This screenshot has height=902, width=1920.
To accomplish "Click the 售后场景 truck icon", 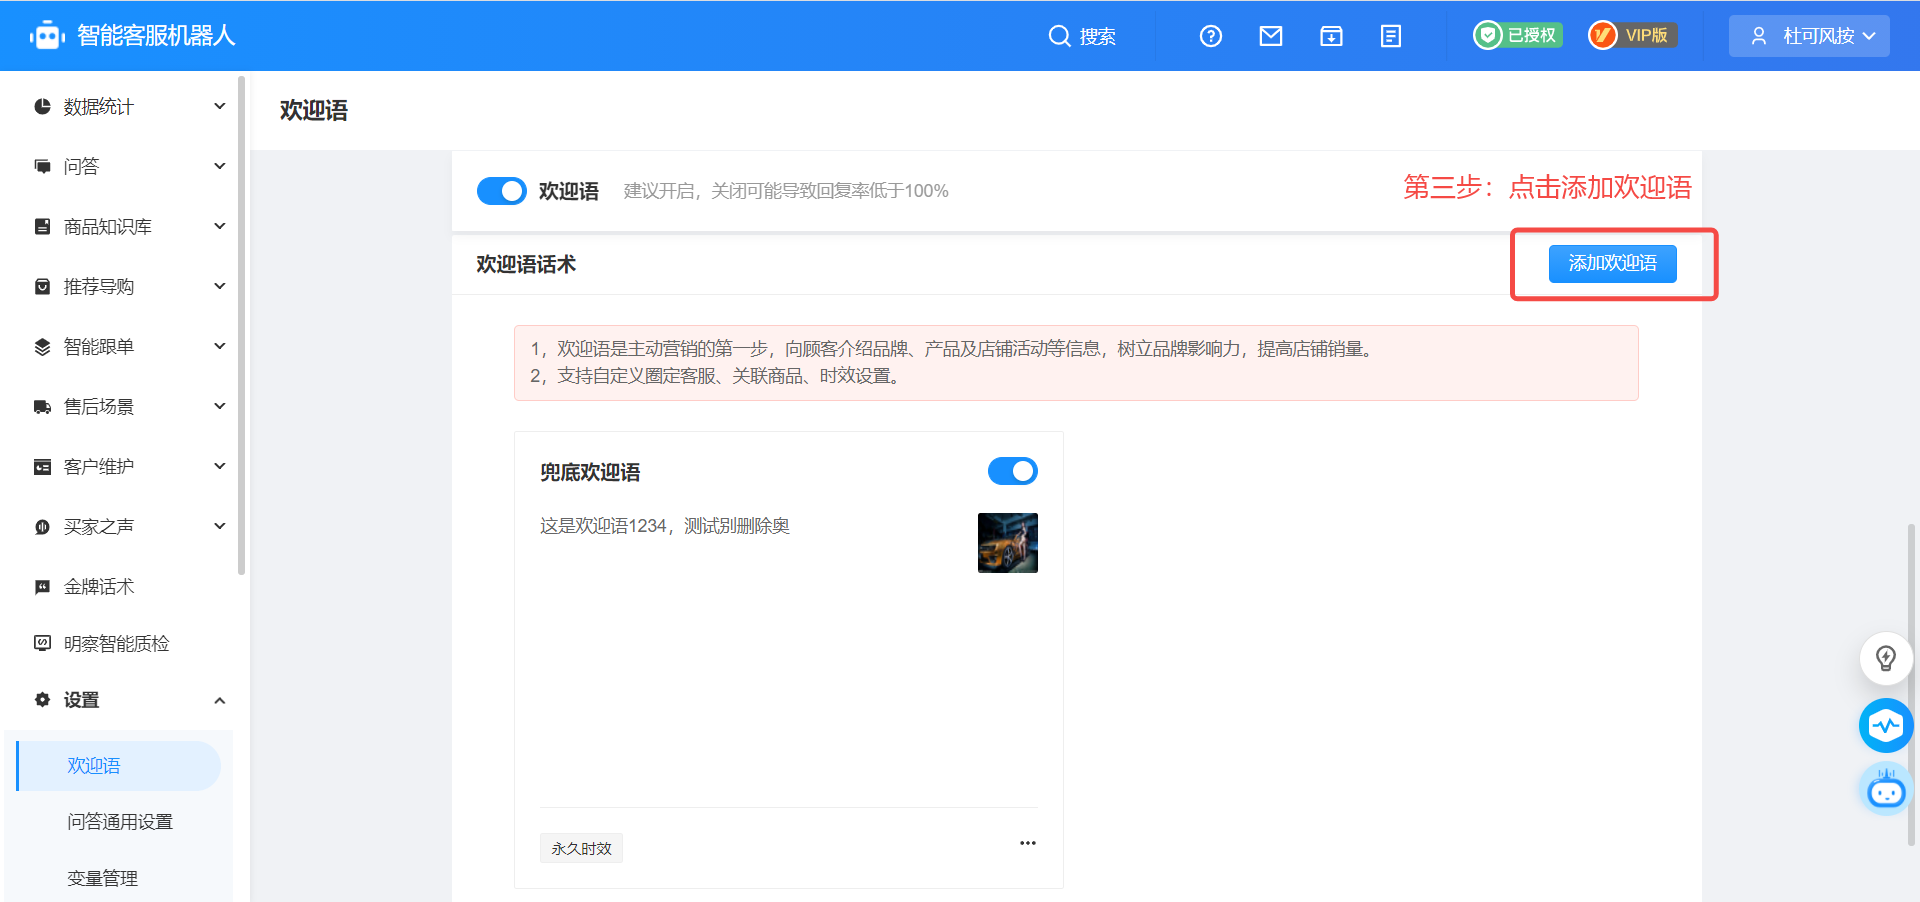I will point(42,406).
